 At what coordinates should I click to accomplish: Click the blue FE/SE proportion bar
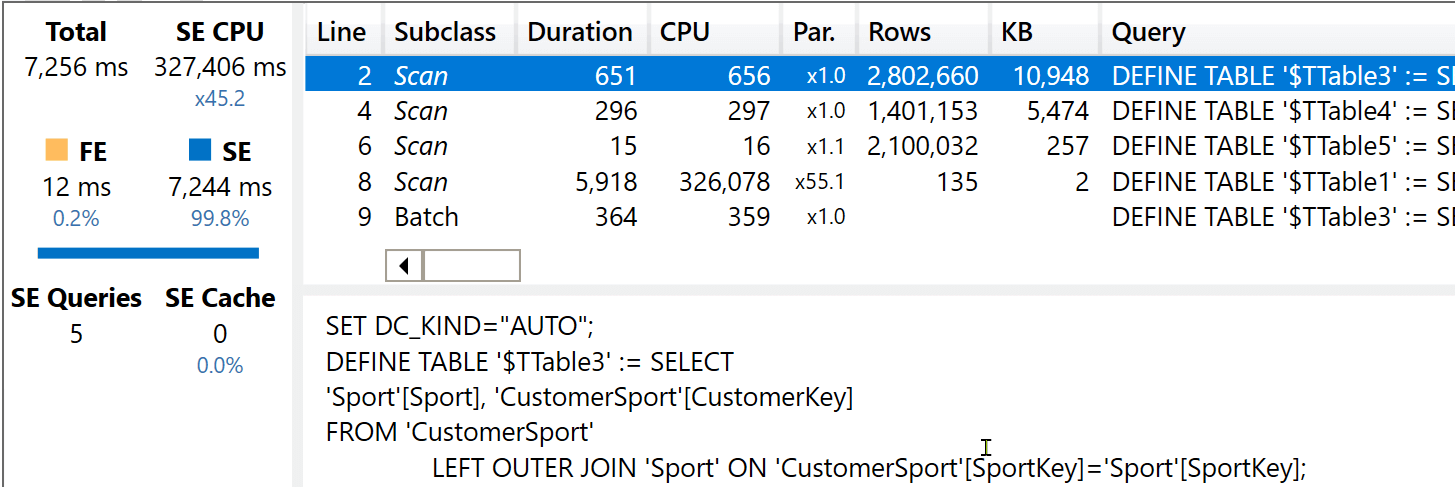[148, 253]
